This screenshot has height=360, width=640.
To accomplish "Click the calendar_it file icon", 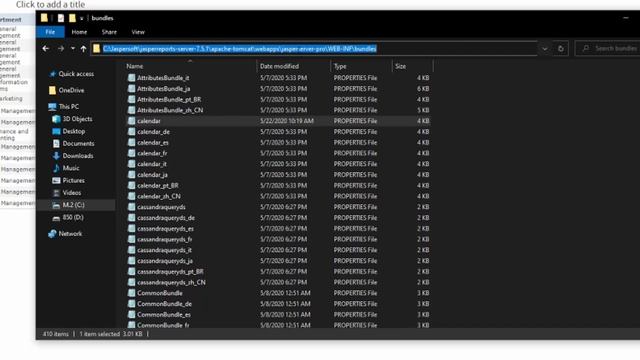I will tap(131, 164).
